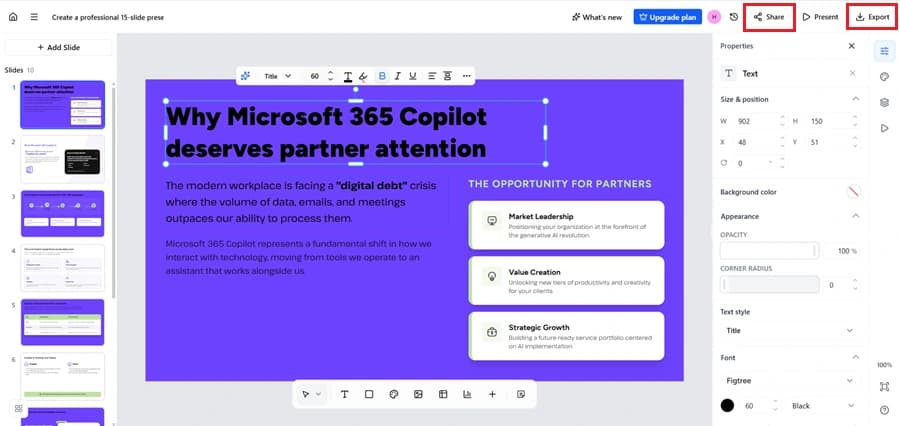900x426 pixels.
Task: Open text color tool in floating toolbar
Action: pyautogui.click(x=348, y=76)
